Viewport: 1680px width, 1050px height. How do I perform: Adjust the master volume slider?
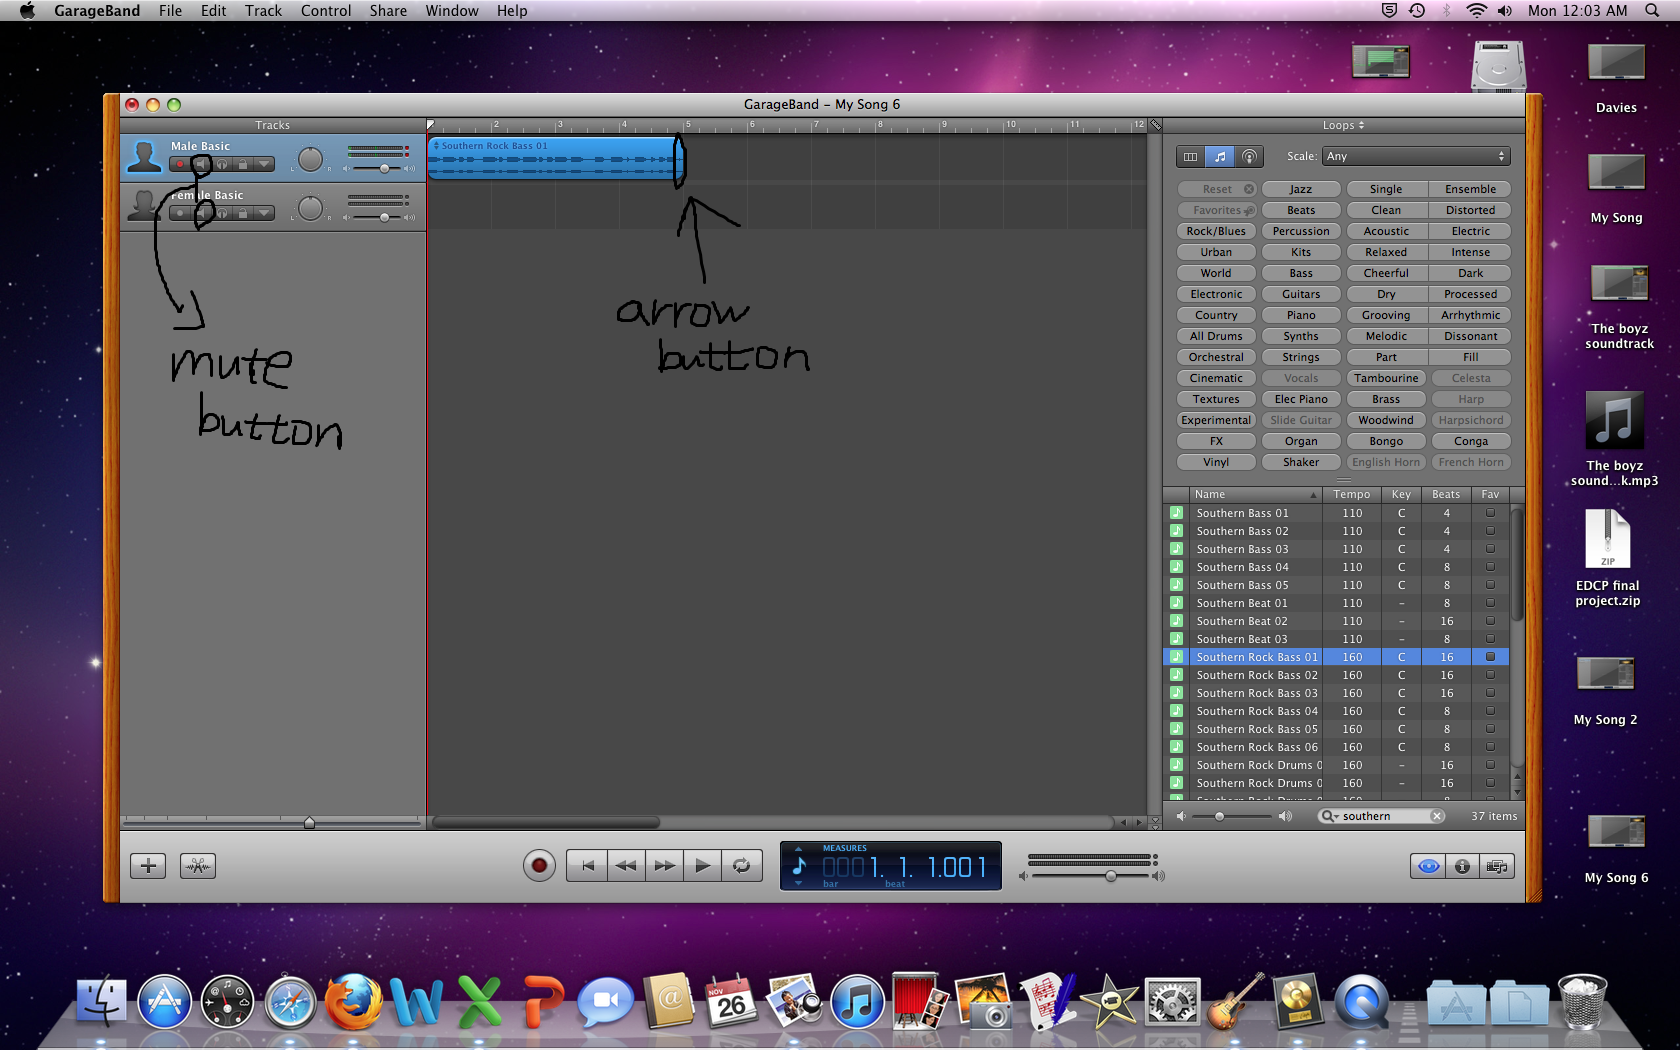[x=1111, y=876]
